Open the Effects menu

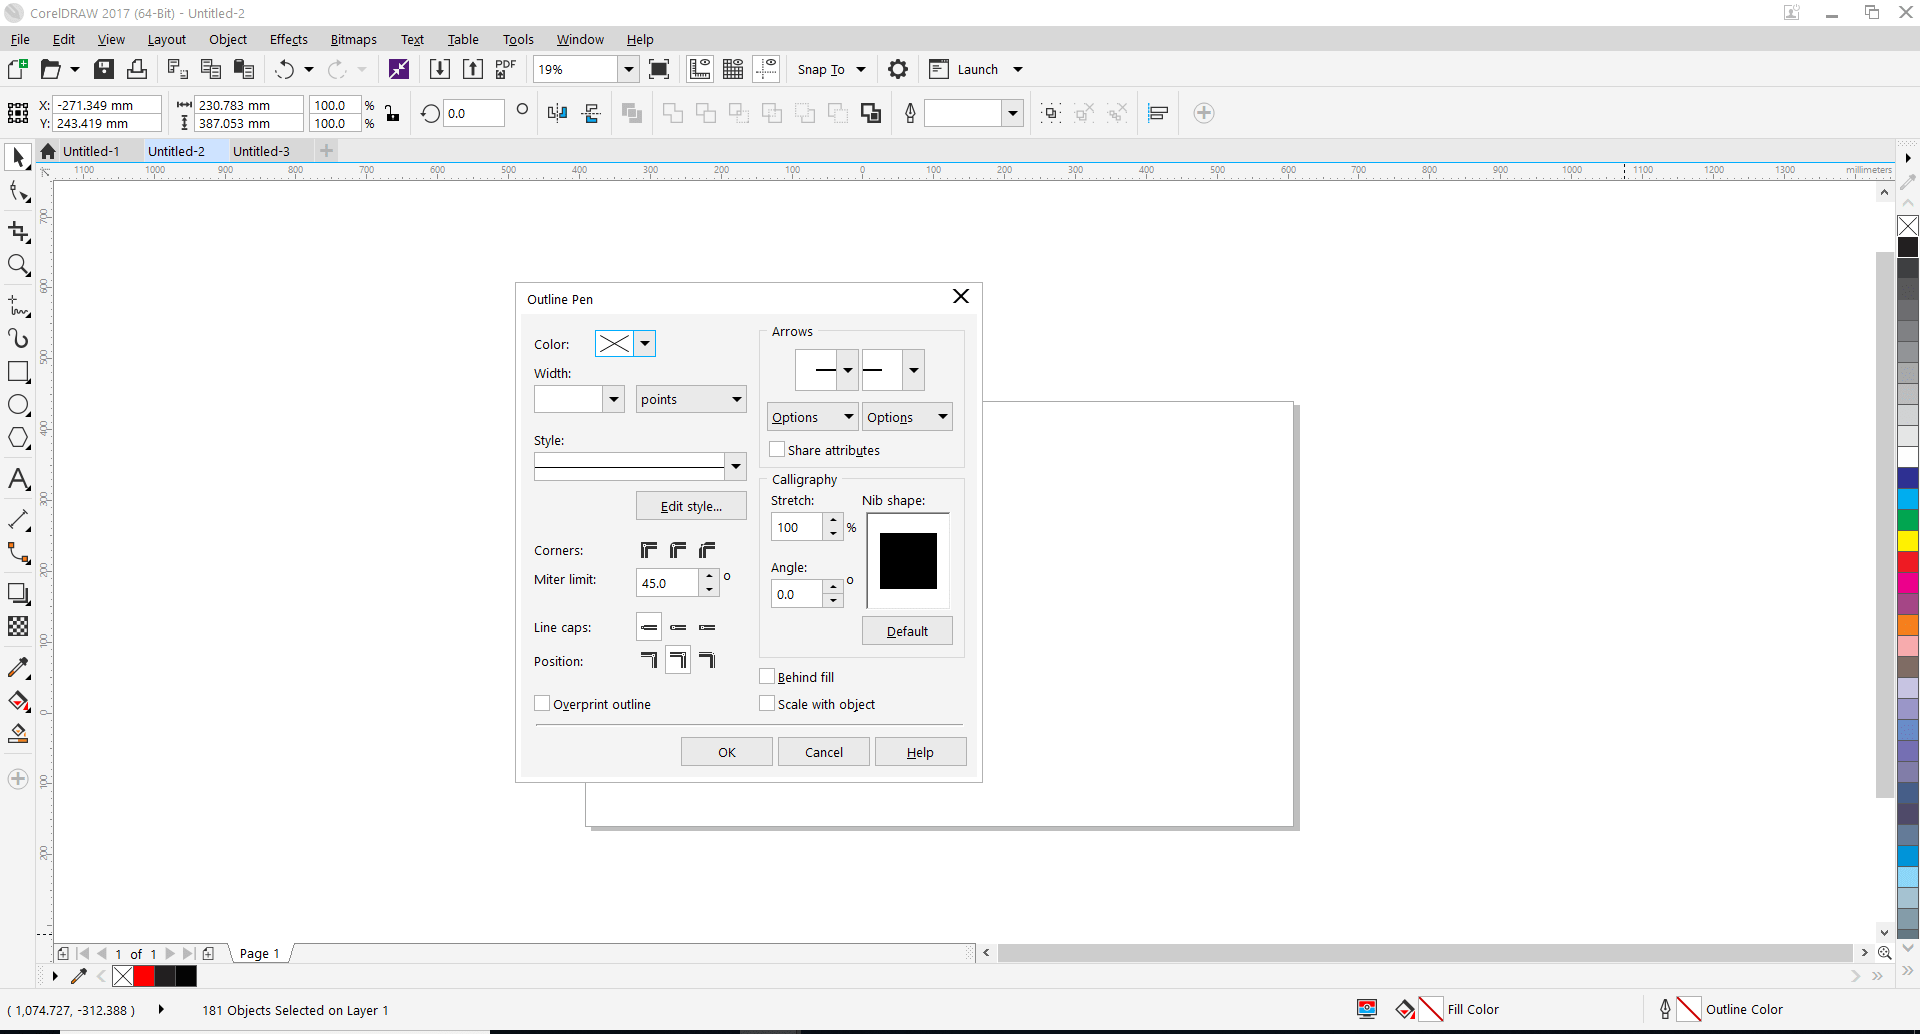(x=289, y=40)
